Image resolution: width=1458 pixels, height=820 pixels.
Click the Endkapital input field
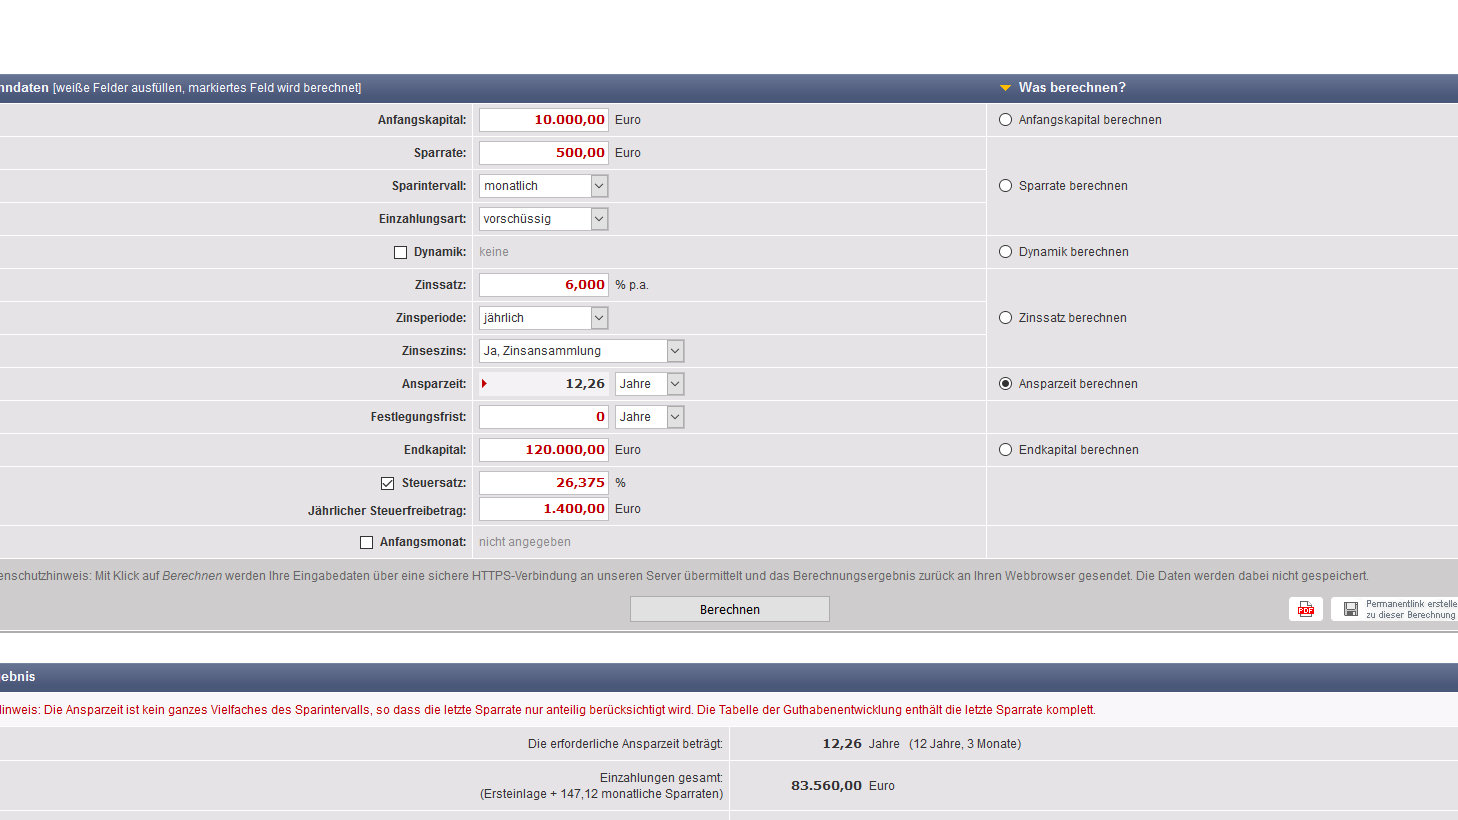point(544,450)
